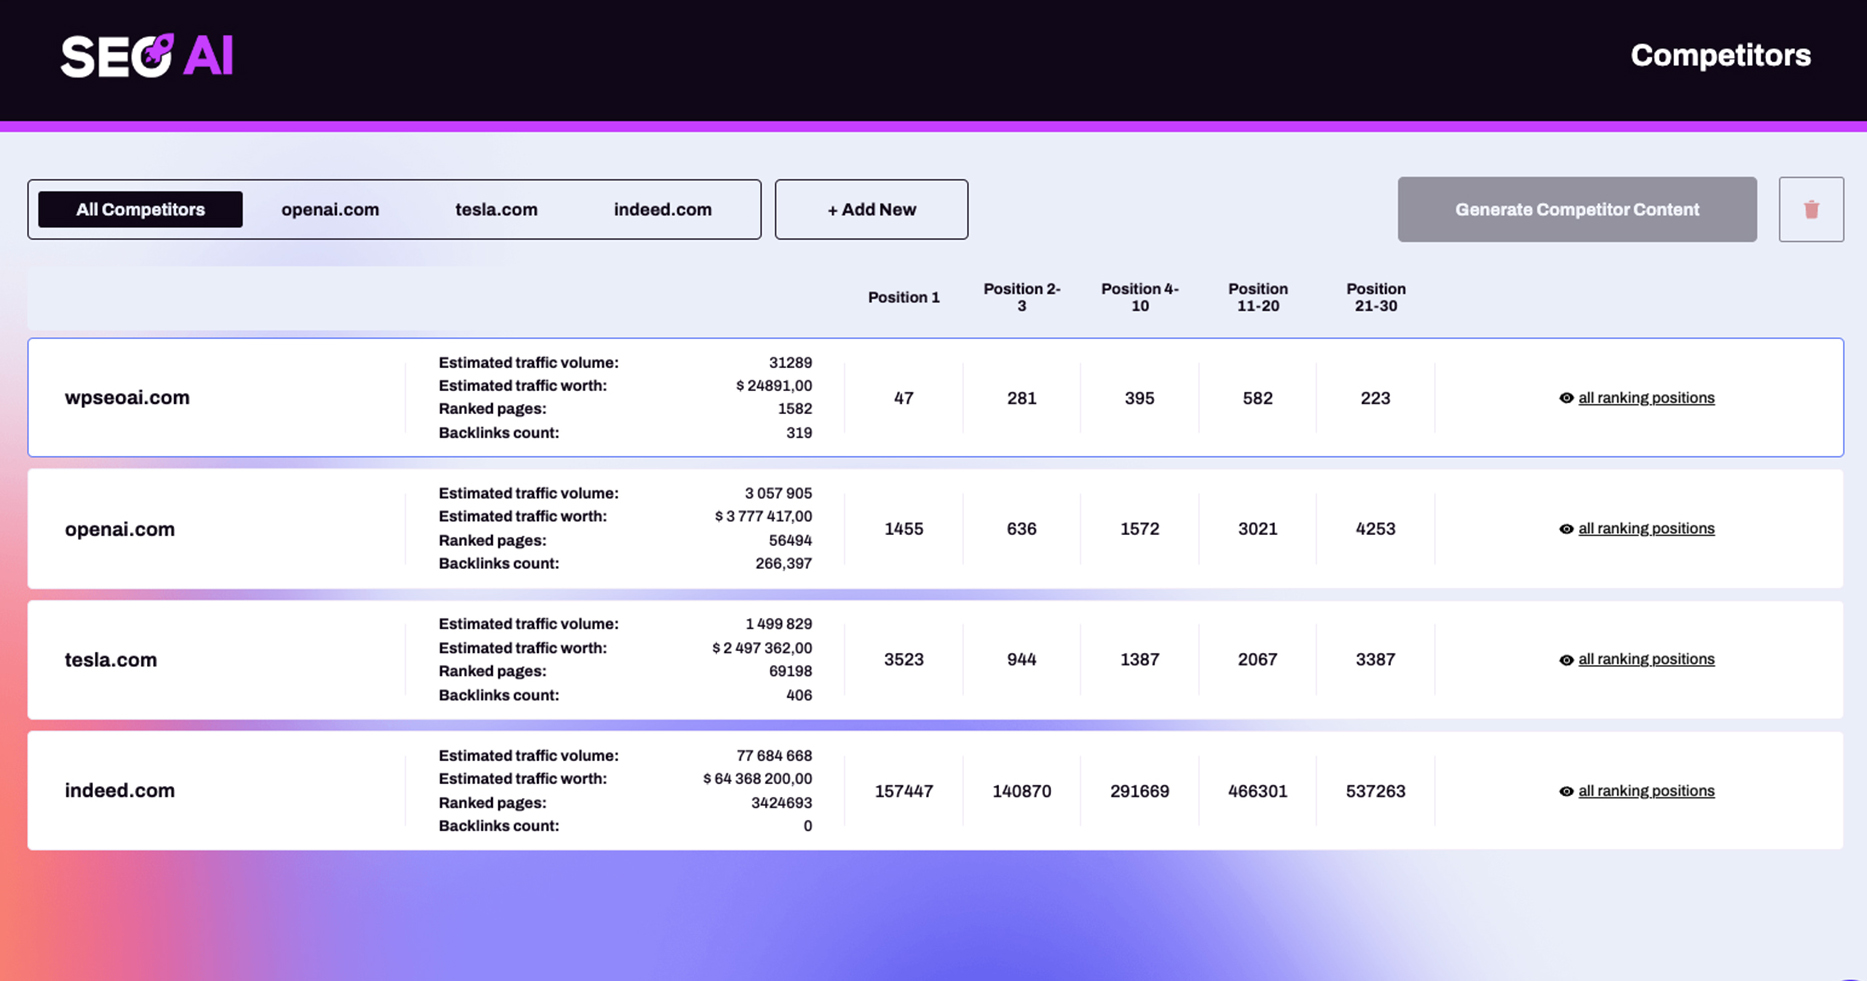Open all ranking positions for openai.com
Image resolution: width=1867 pixels, height=981 pixels.
[x=1646, y=529]
